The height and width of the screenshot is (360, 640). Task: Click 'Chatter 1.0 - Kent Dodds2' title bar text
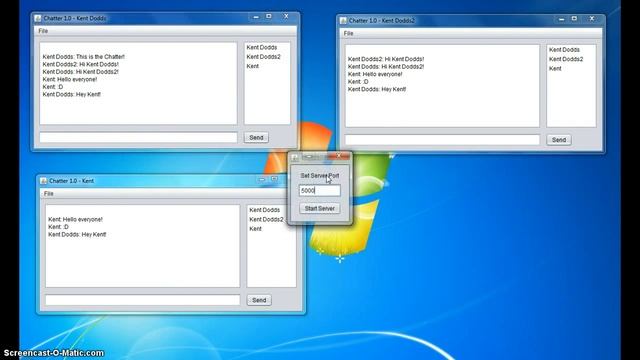pos(381,20)
